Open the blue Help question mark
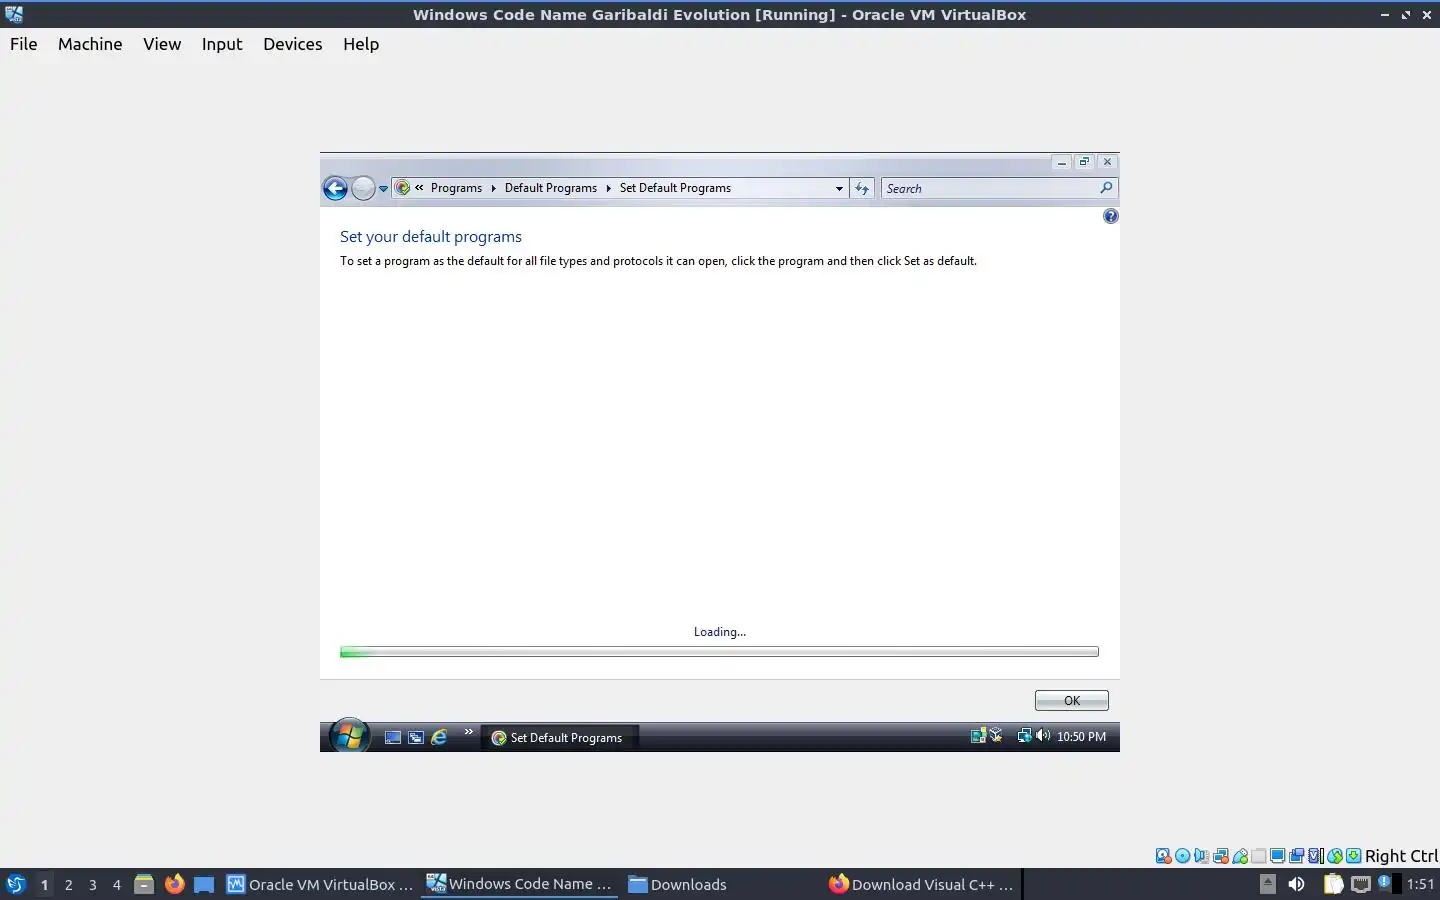1440x900 pixels. (x=1110, y=216)
